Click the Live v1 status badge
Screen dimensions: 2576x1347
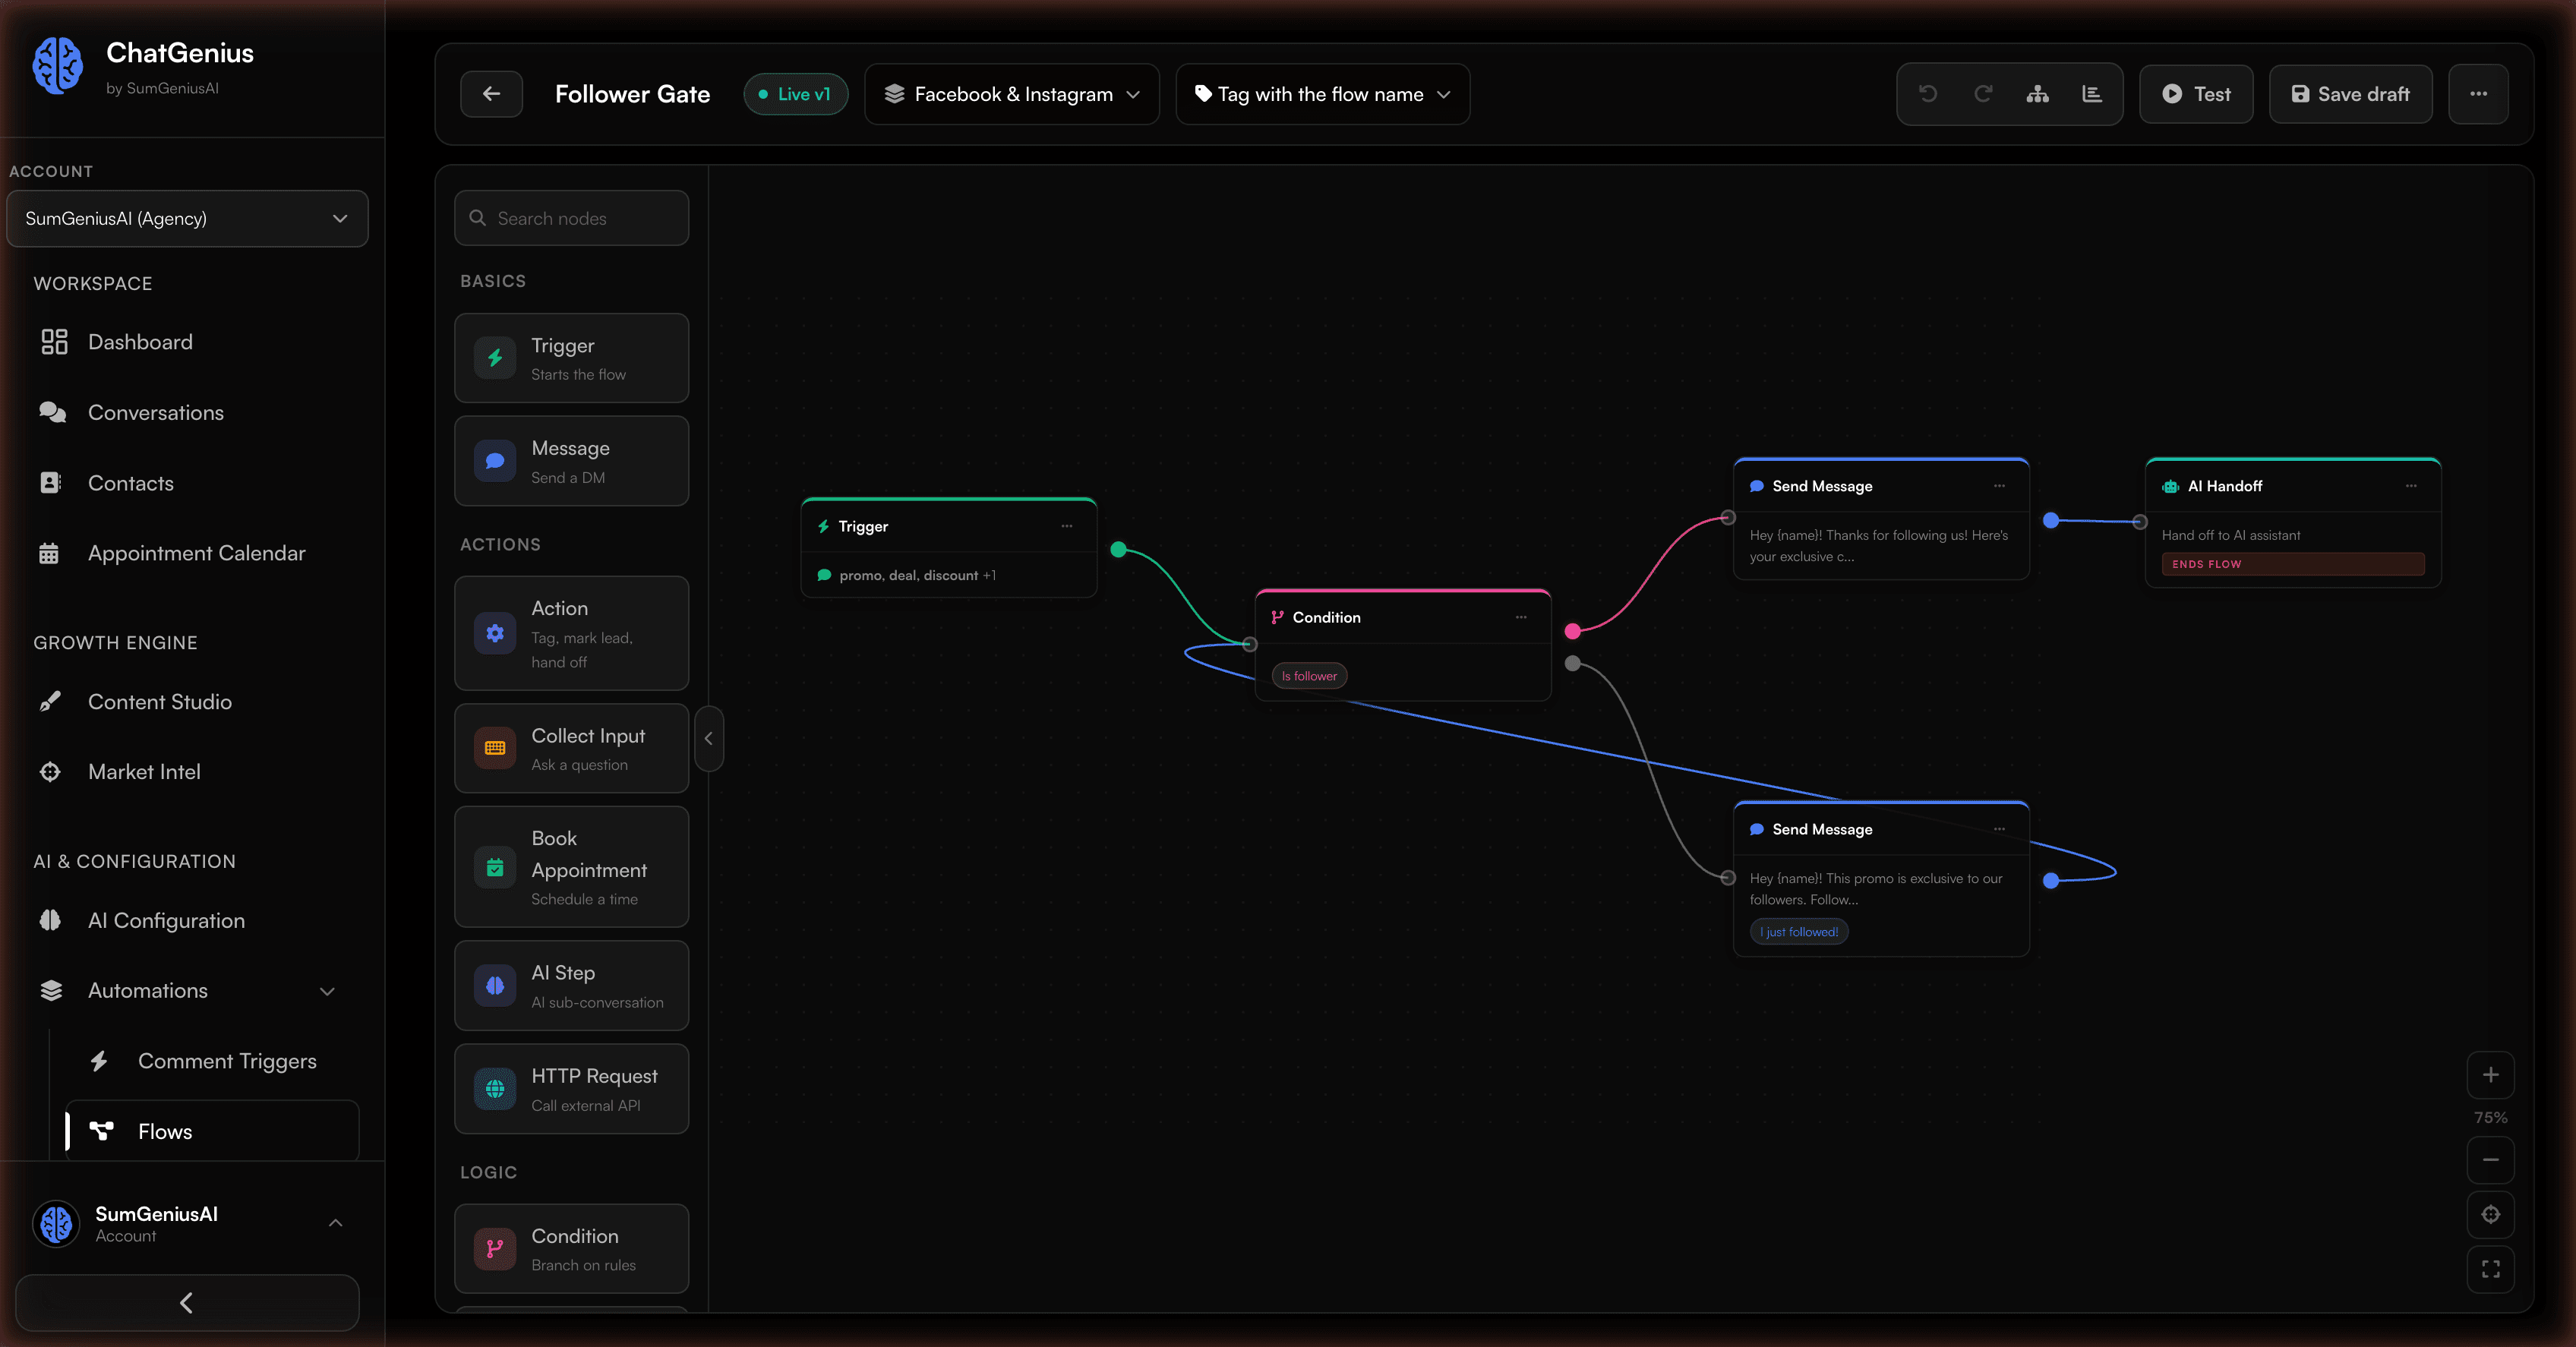point(795,94)
